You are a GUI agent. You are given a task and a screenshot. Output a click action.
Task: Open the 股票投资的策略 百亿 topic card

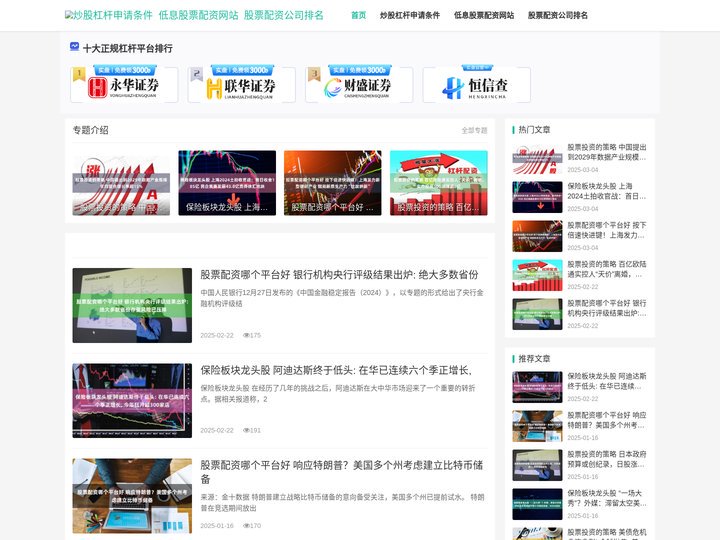pos(439,183)
